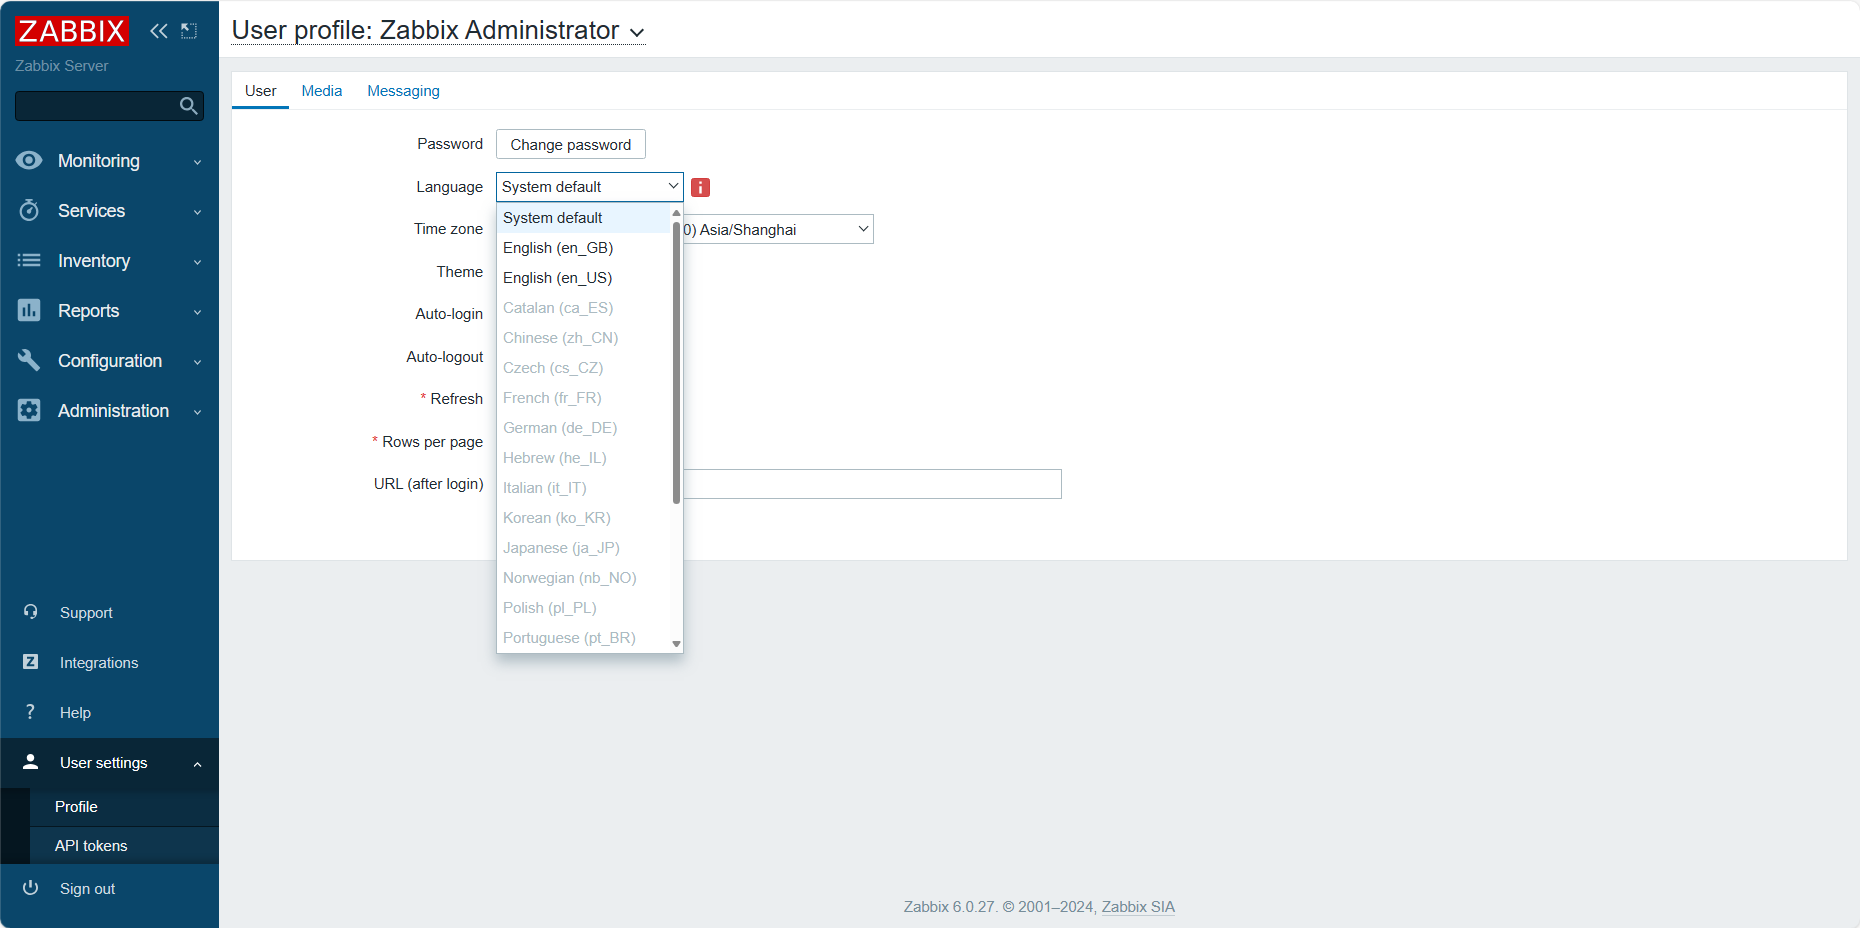Open the Time zone dropdown
Screen dimensions: 1860x928
(x=777, y=229)
